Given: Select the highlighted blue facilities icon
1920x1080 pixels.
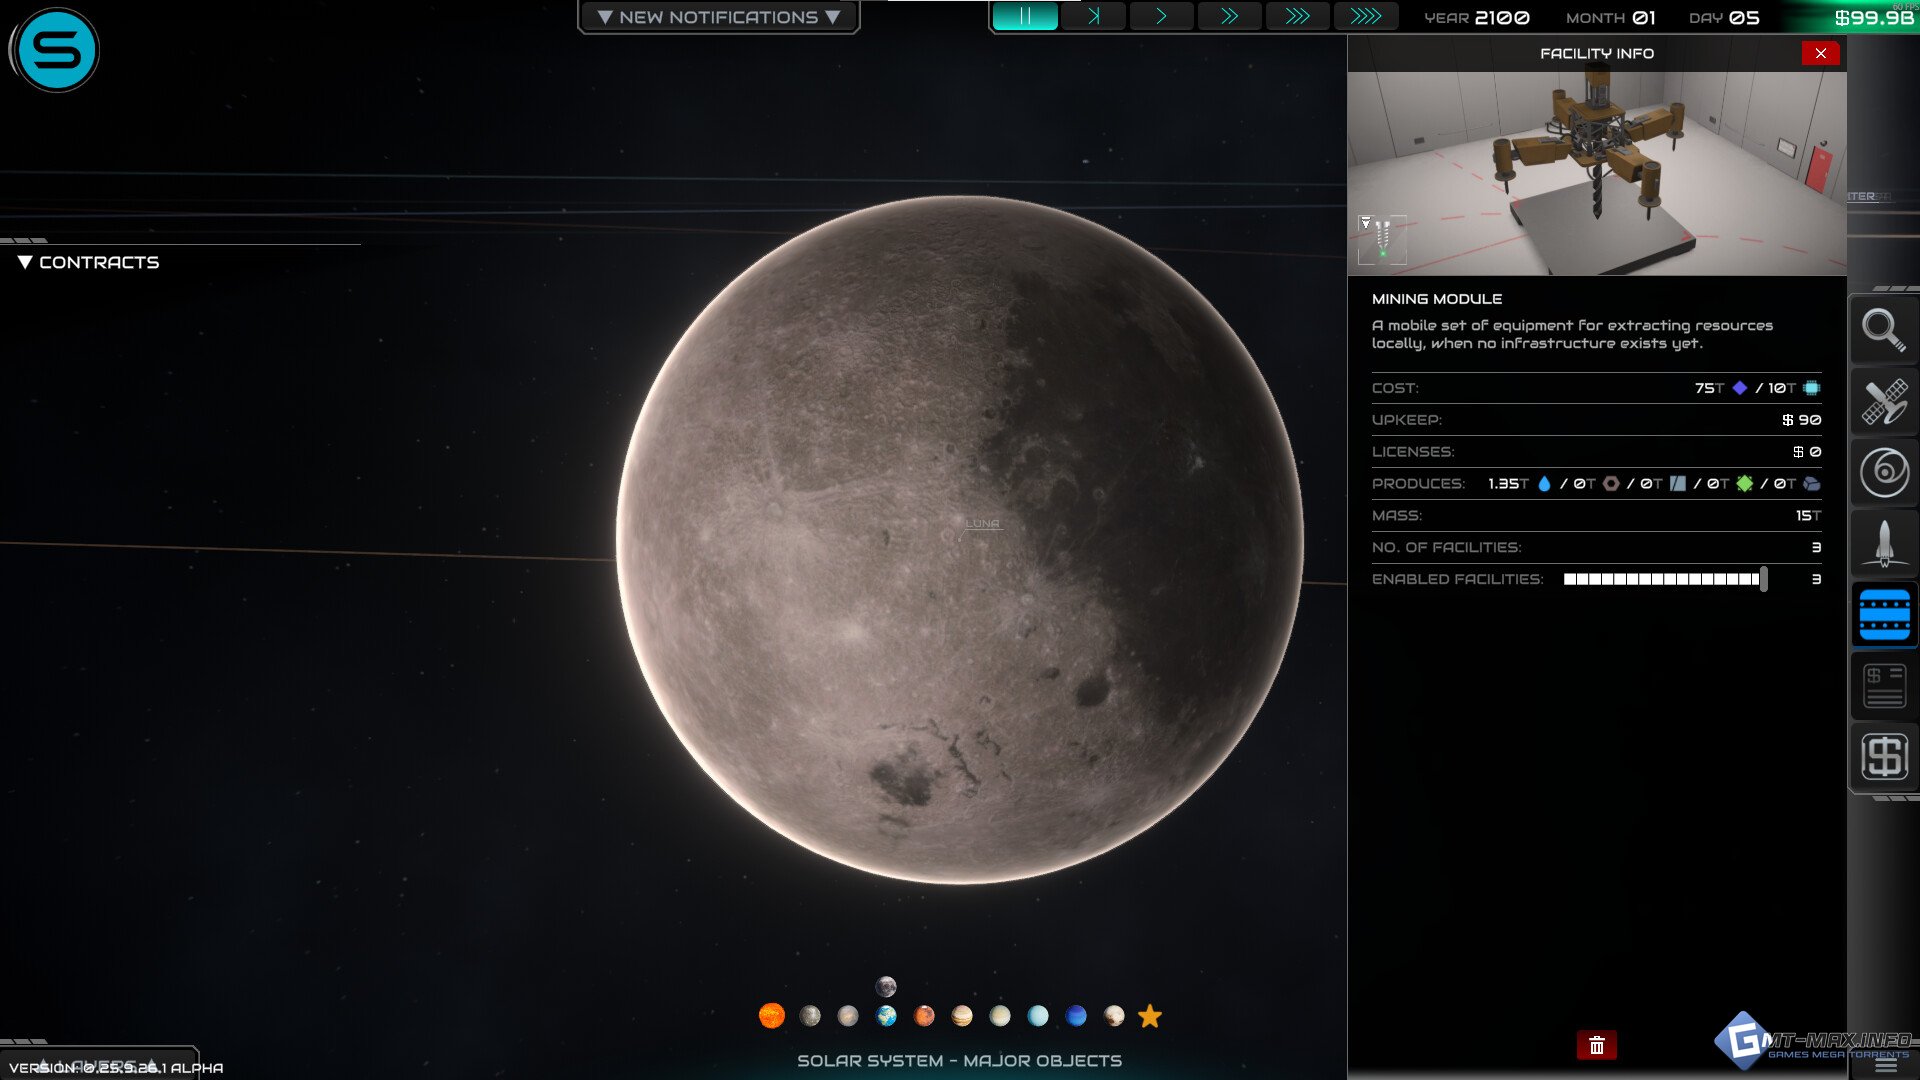Looking at the screenshot, I should [1883, 615].
